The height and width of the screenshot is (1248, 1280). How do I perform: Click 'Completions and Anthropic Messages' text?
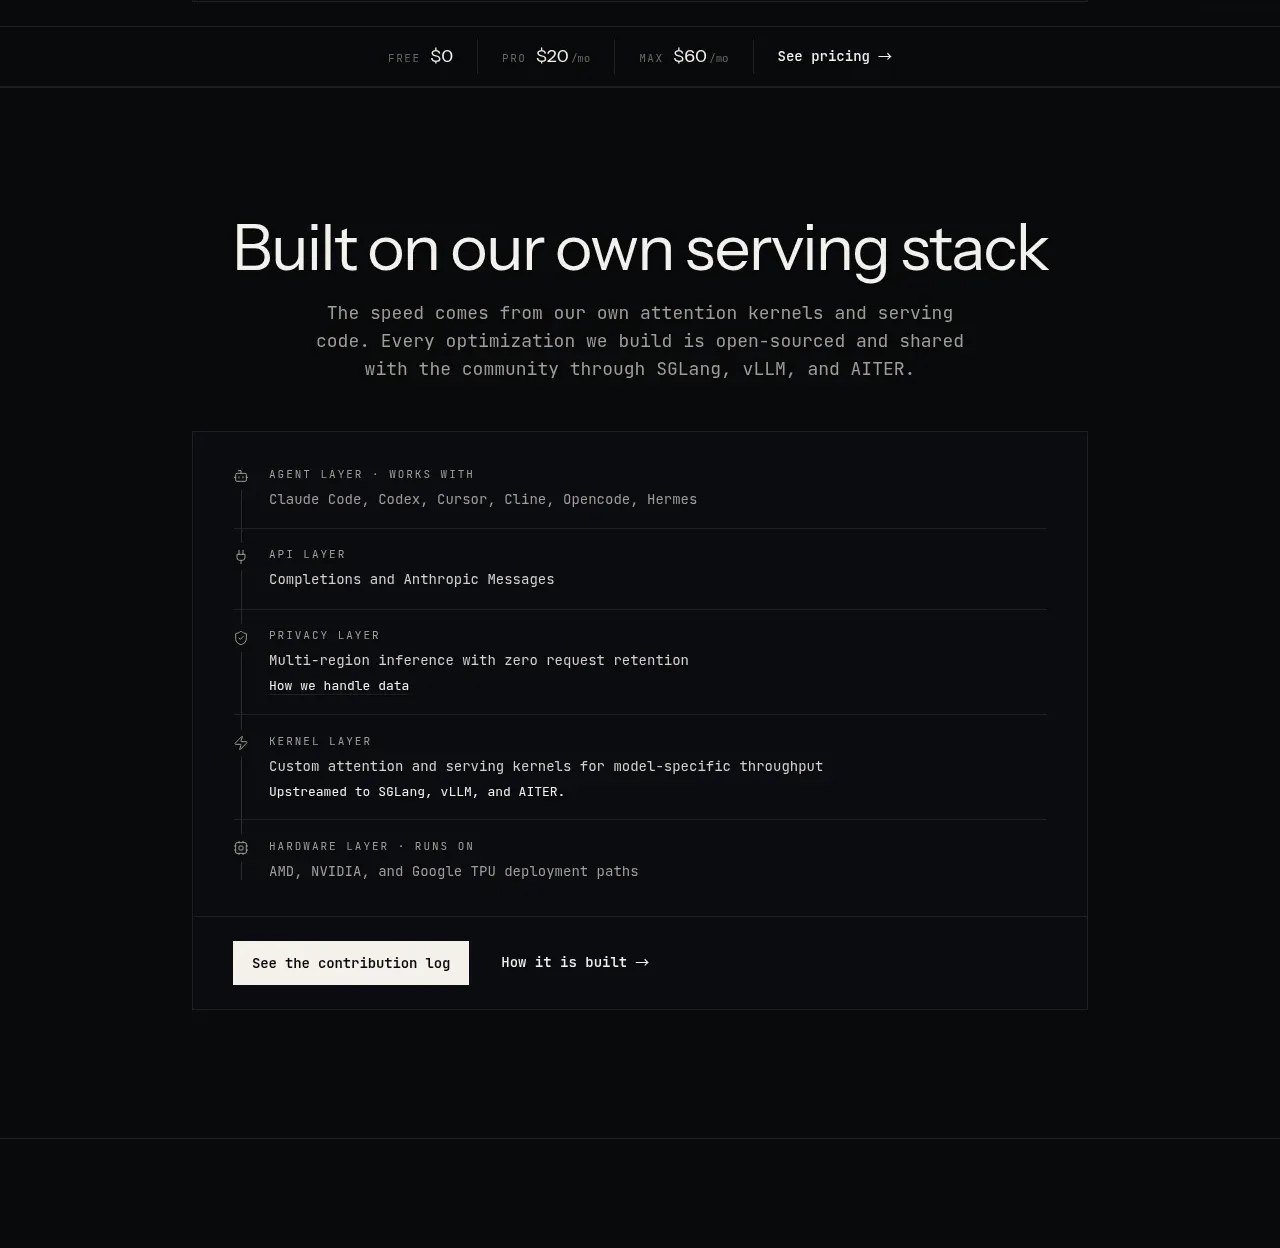click(411, 579)
